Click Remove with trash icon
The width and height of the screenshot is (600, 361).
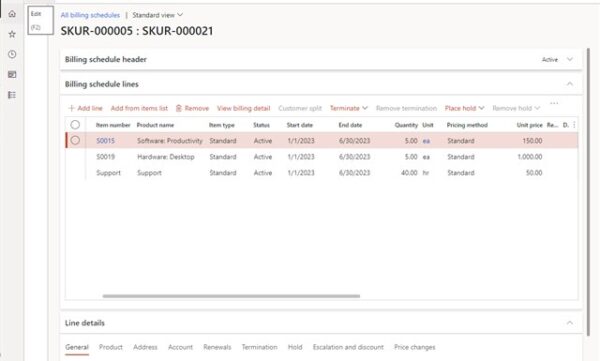(x=192, y=108)
